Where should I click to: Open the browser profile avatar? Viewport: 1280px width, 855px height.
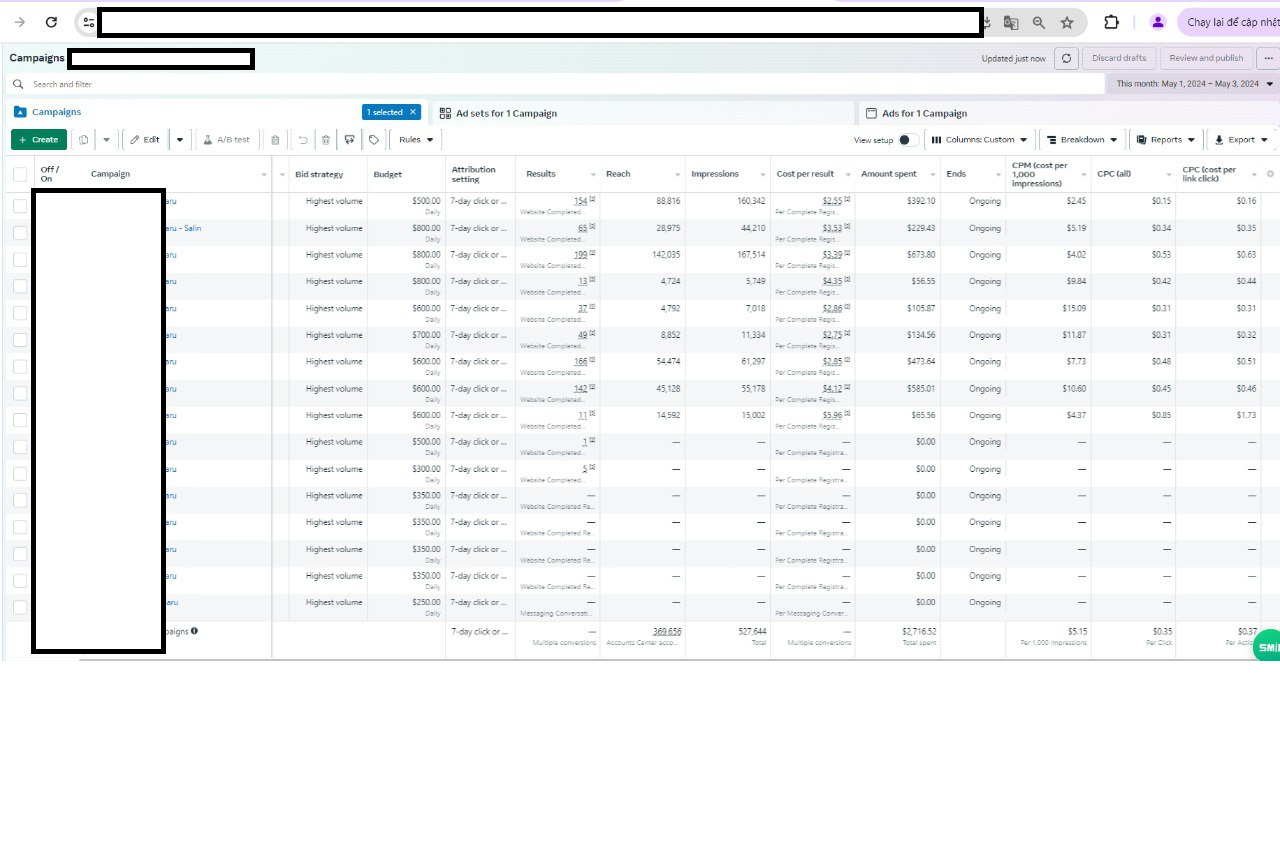pos(1157,22)
